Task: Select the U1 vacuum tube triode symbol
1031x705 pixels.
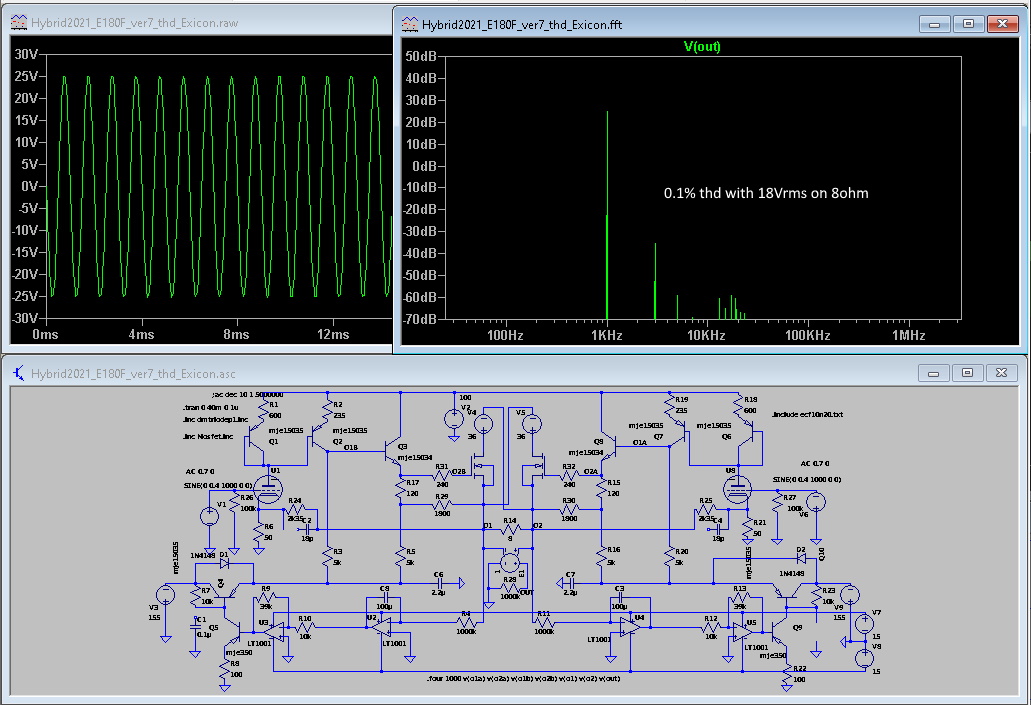Action: coord(268,487)
